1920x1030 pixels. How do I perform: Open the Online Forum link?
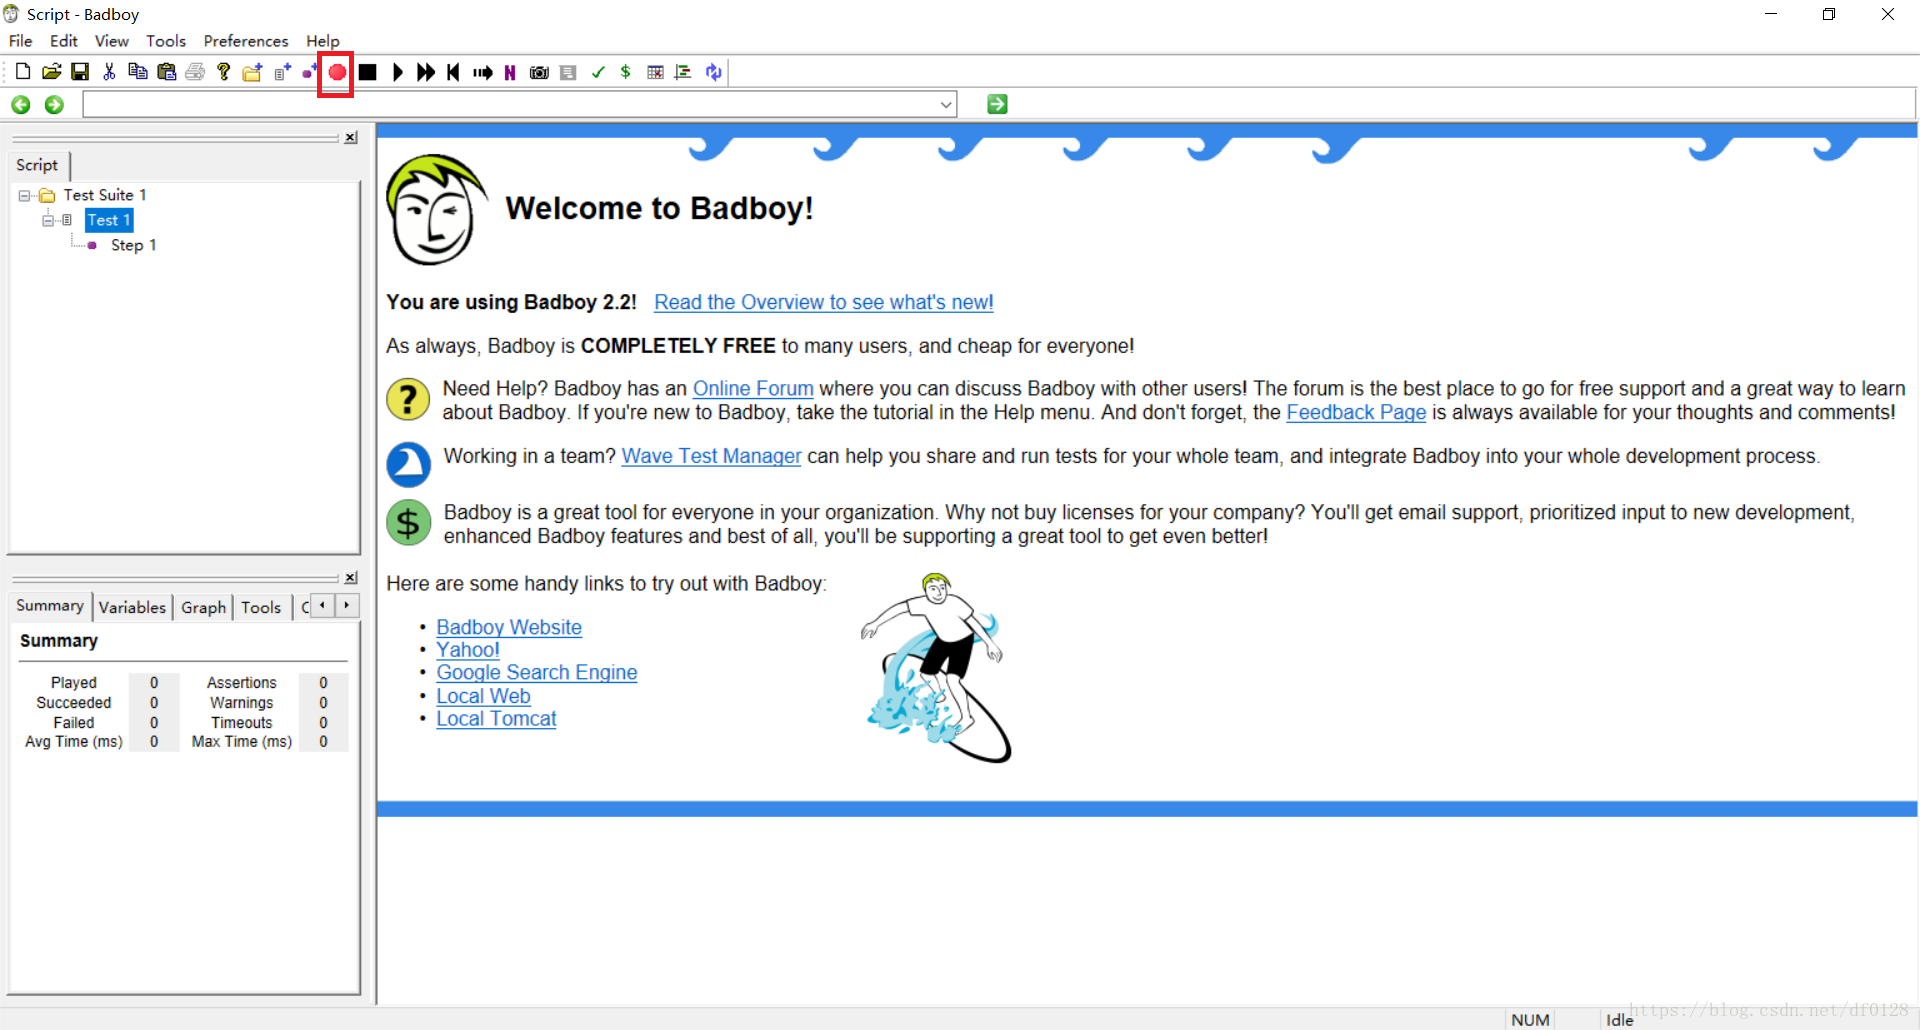[x=753, y=388]
